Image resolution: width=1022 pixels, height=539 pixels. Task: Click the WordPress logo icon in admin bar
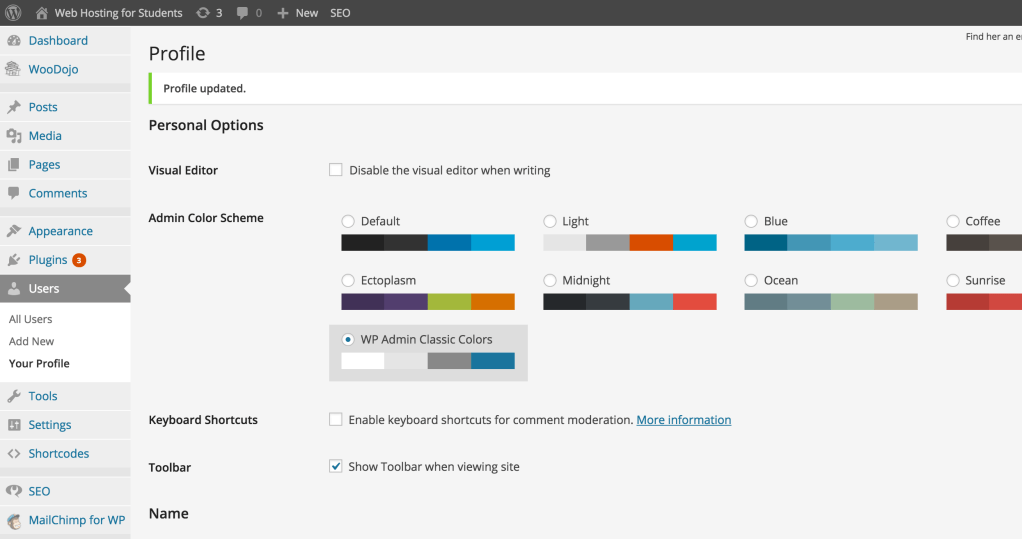pyautogui.click(x=13, y=12)
